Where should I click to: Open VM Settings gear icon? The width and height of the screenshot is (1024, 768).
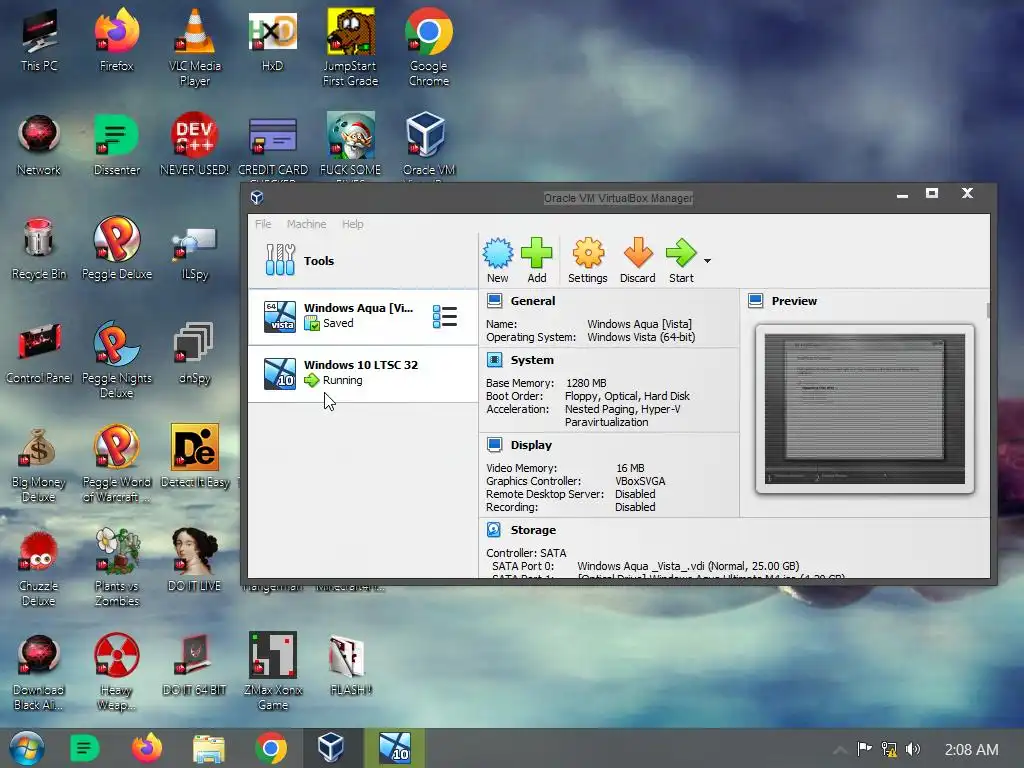click(588, 260)
